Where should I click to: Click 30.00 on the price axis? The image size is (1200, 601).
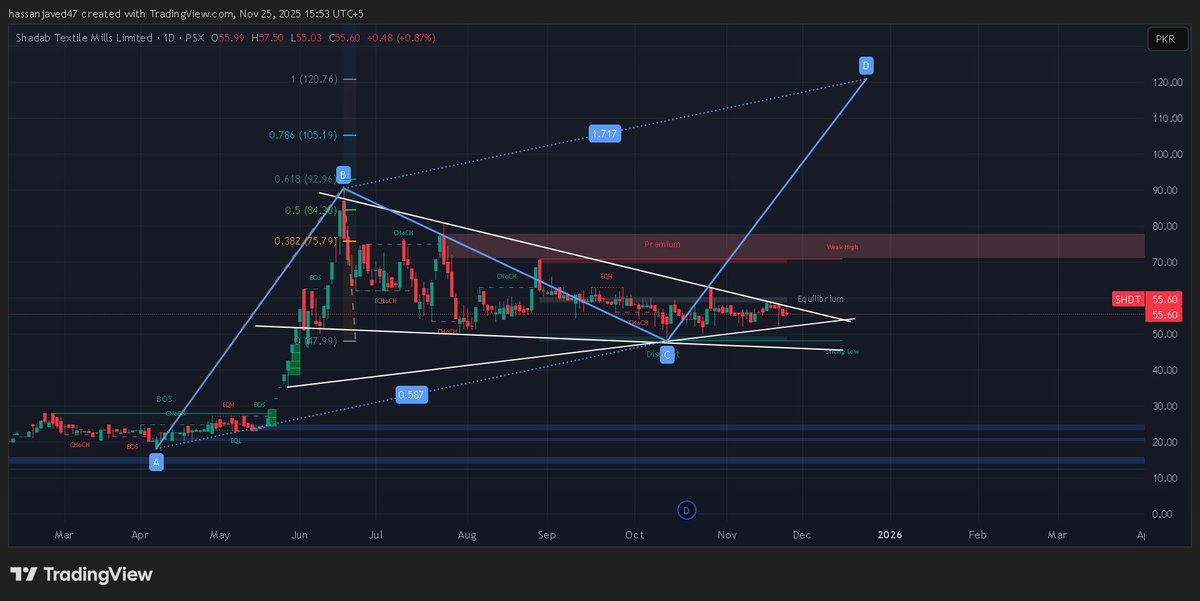click(1165, 407)
